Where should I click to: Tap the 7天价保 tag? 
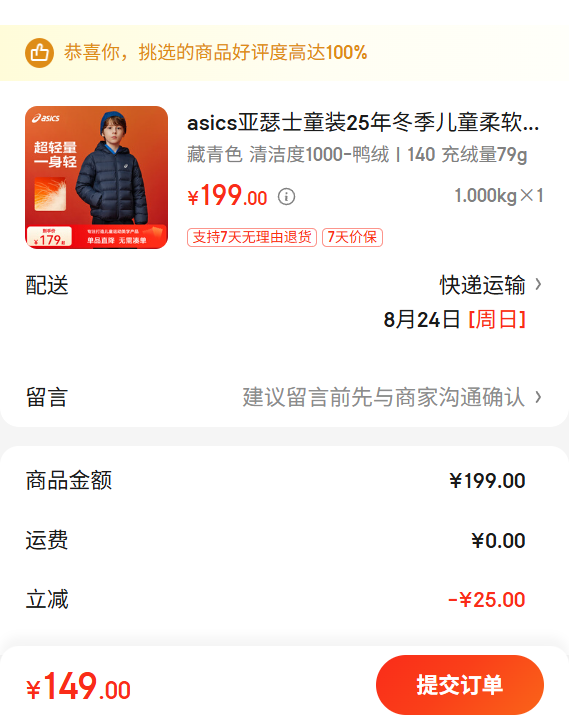point(352,237)
